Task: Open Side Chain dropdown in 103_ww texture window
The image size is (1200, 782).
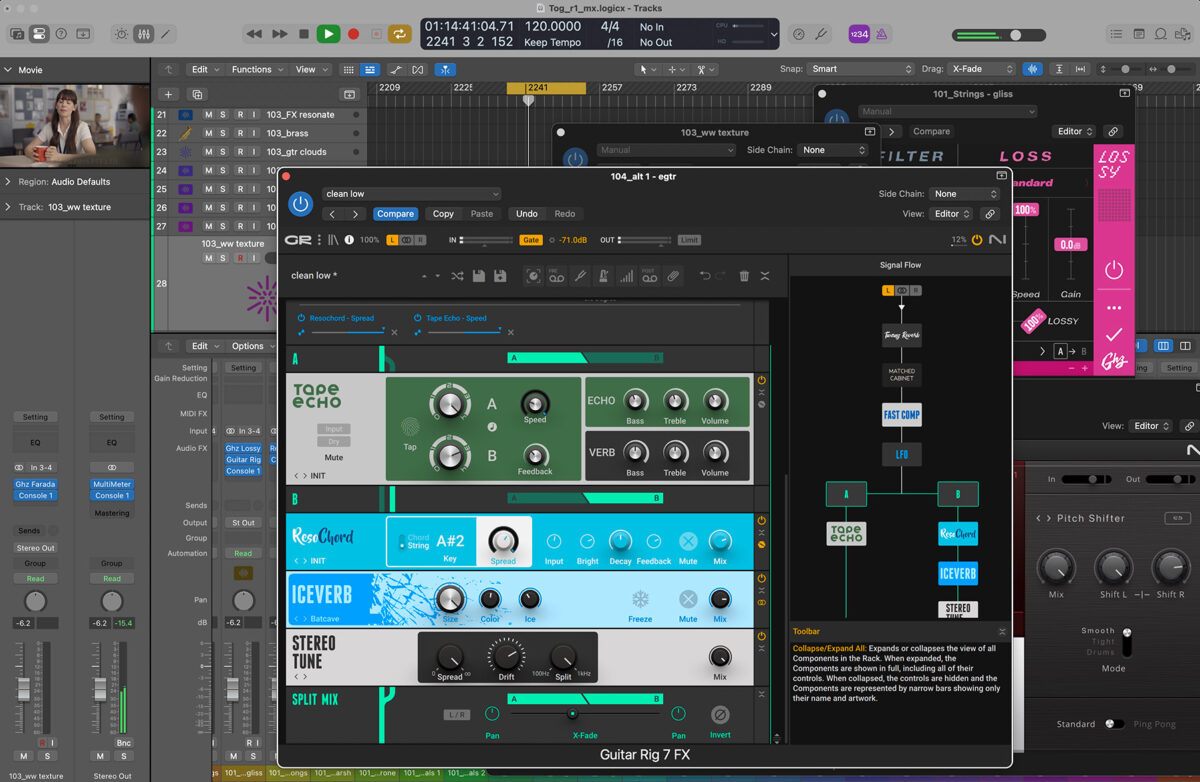Action: pos(834,150)
